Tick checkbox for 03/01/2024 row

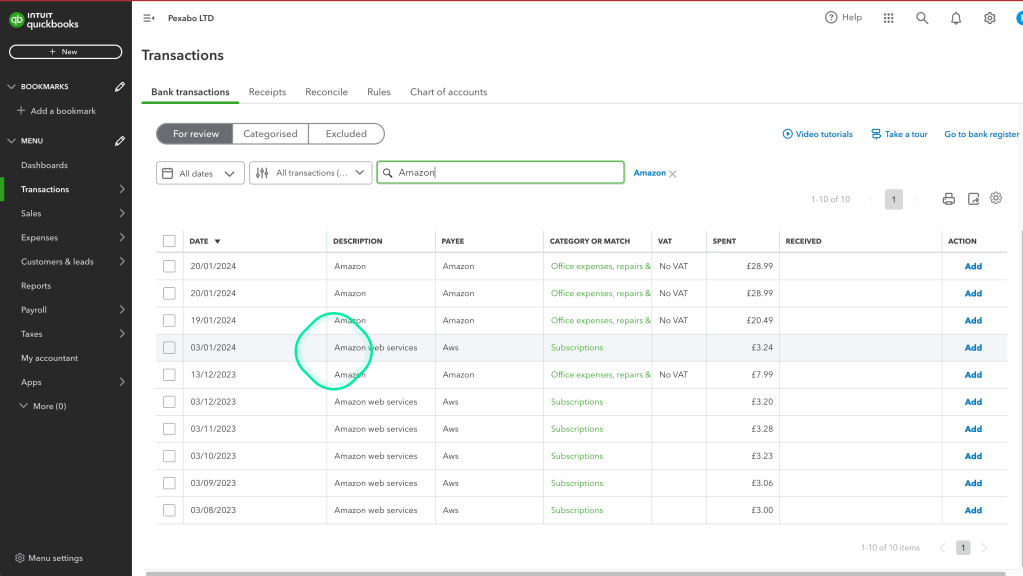click(x=169, y=348)
